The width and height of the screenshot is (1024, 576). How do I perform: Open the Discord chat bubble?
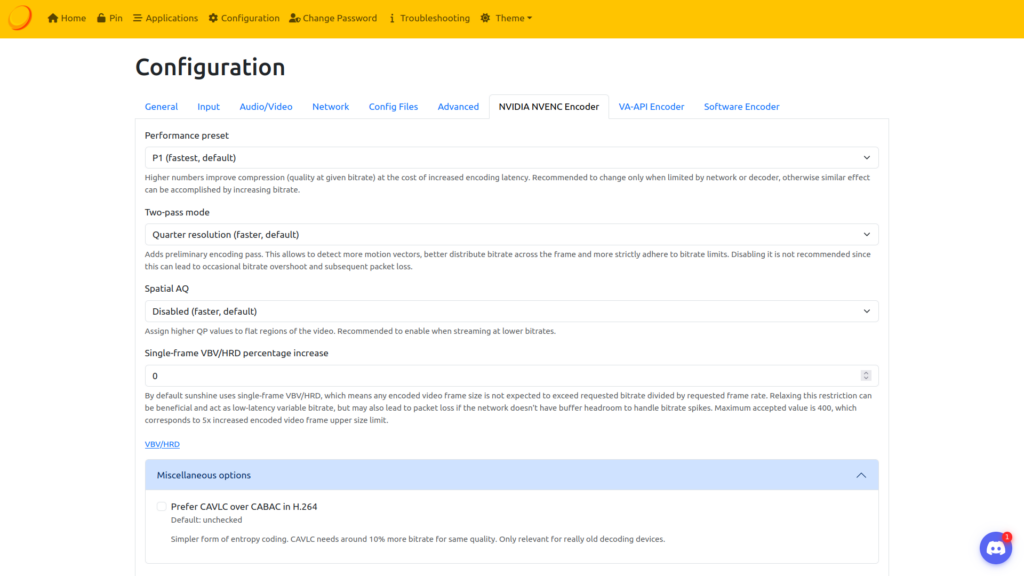coord(995,548)
